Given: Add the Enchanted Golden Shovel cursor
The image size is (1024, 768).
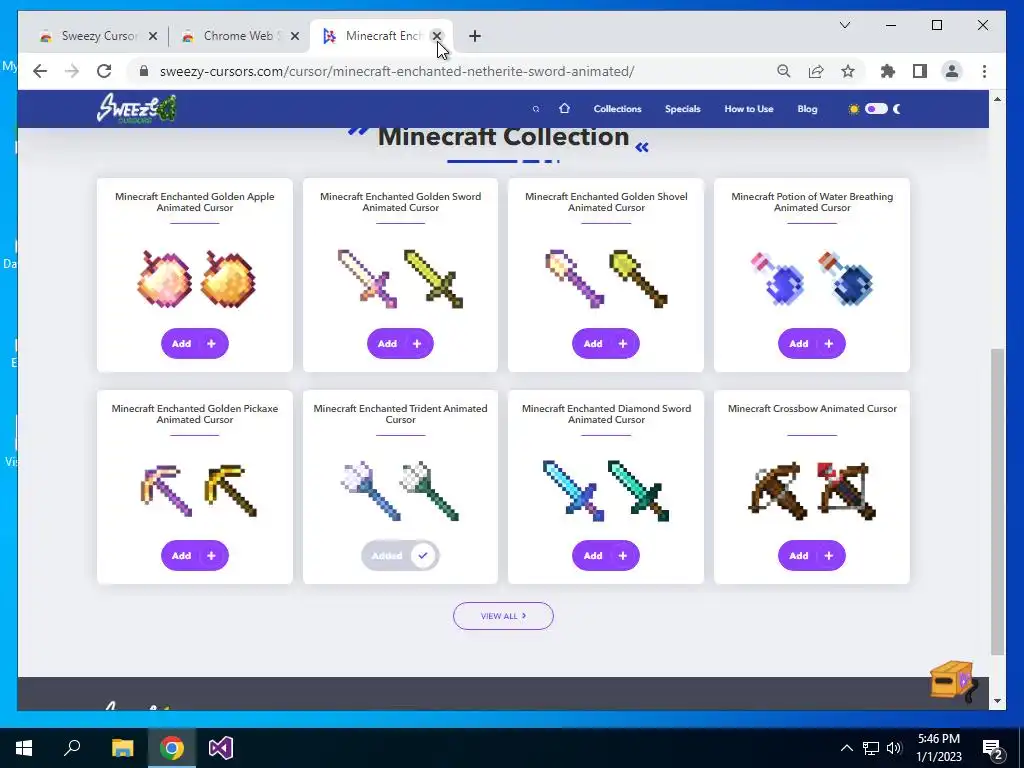Looking at the screenshot, I should [x=606, y=344].
